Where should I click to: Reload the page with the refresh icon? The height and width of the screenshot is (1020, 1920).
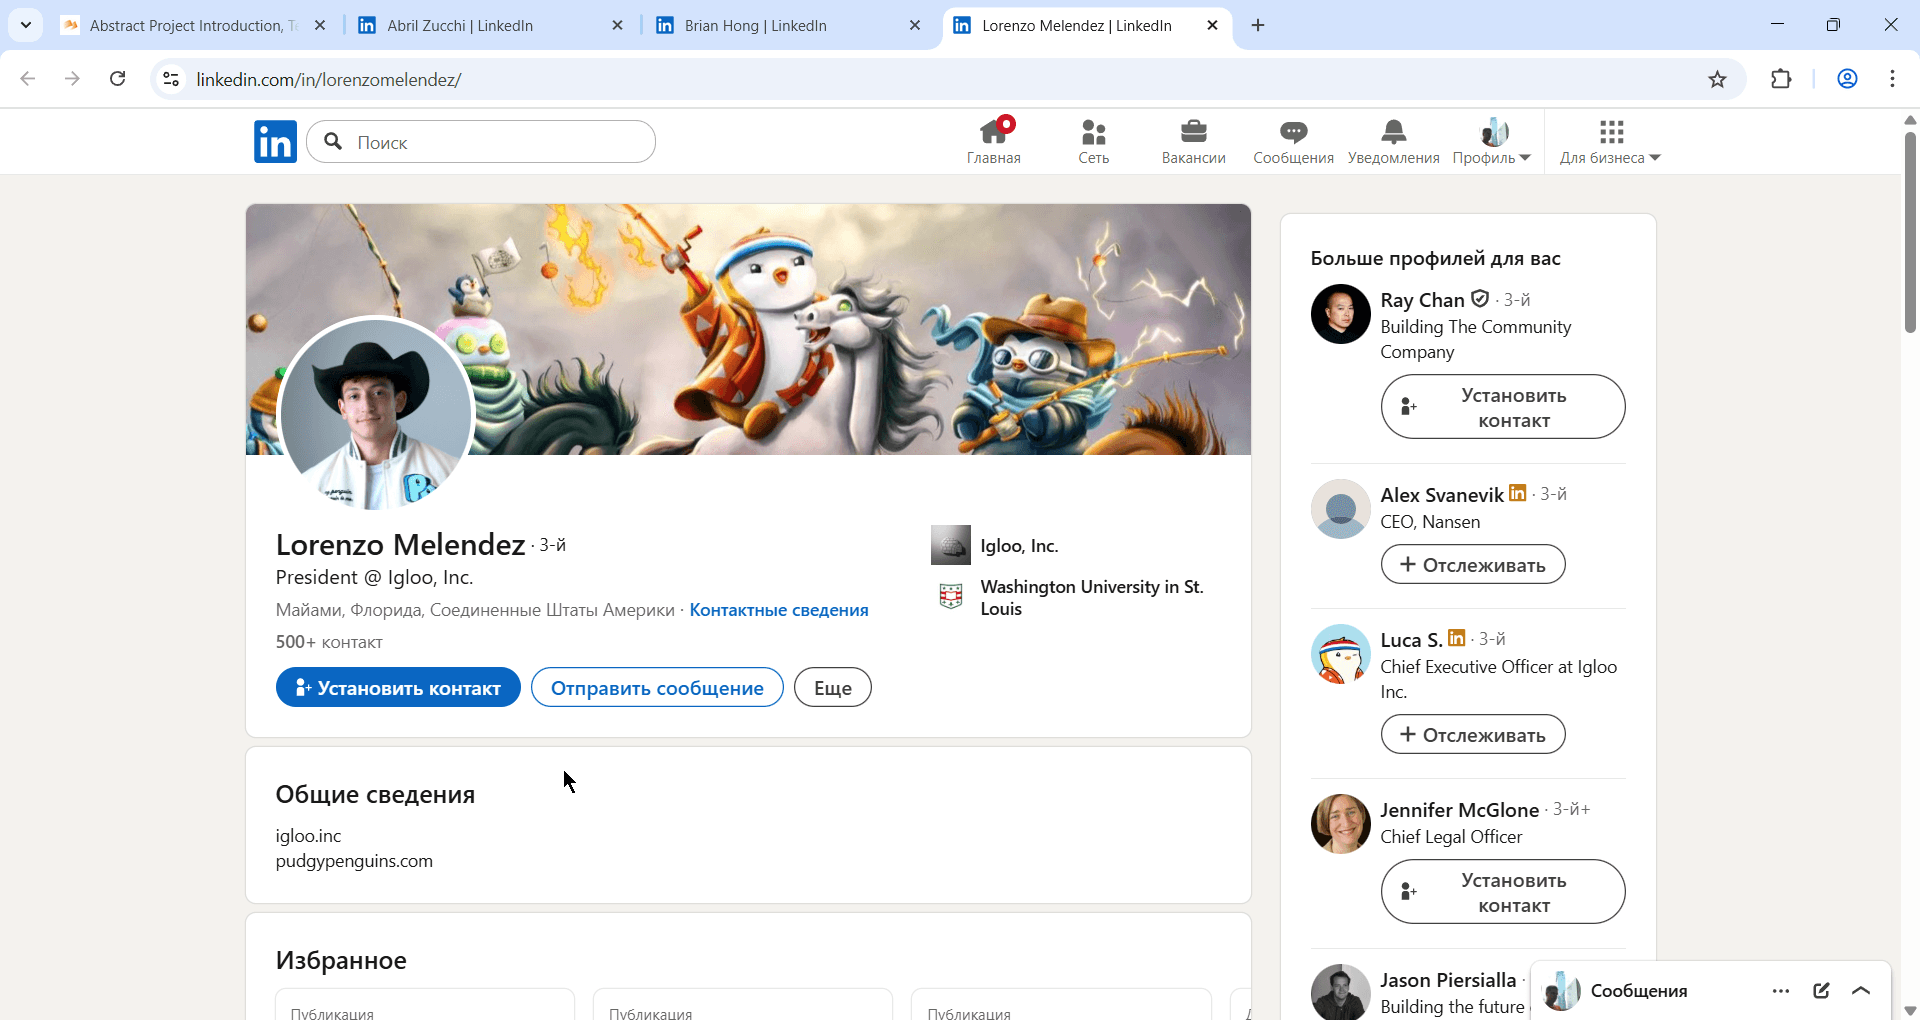tap(118, 79)
